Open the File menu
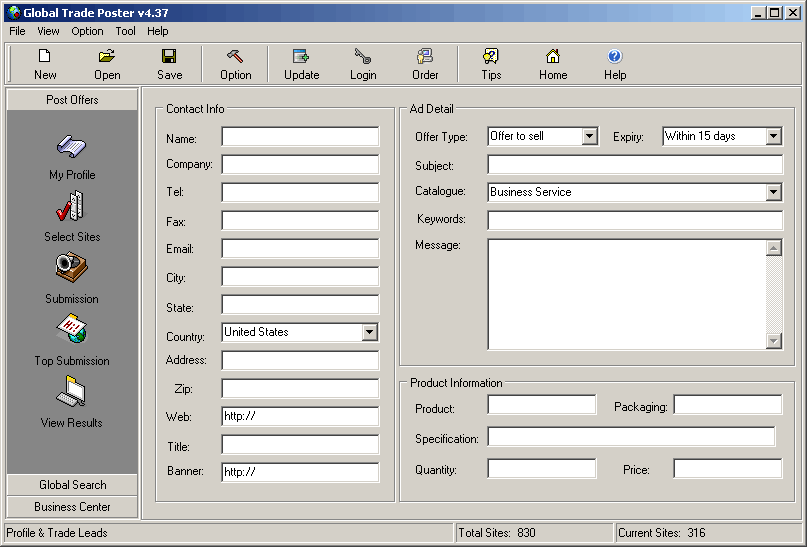 [17, 31]
